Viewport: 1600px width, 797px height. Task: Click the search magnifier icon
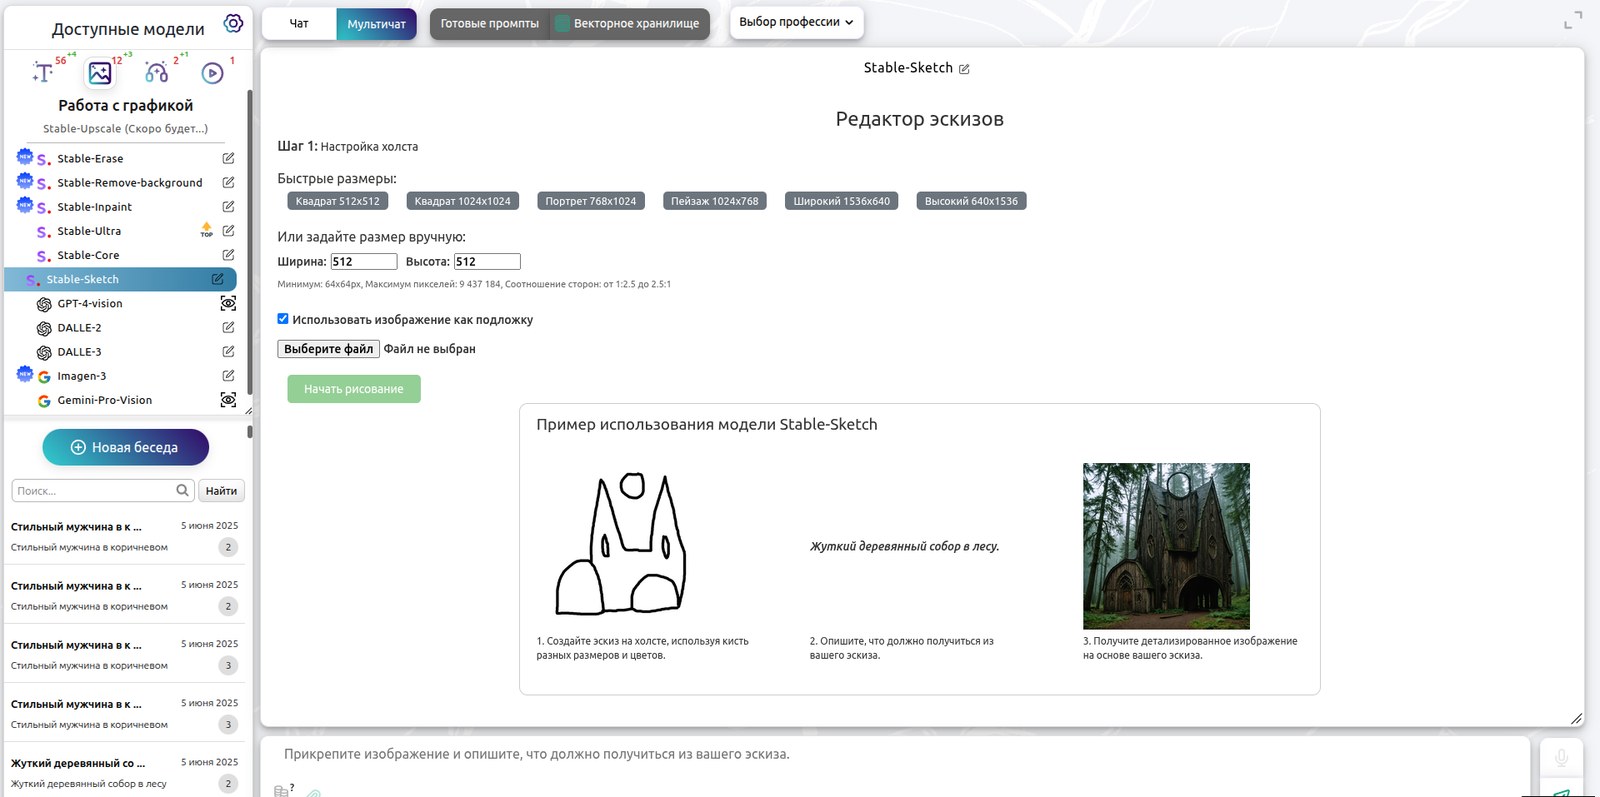pos(183,490)
